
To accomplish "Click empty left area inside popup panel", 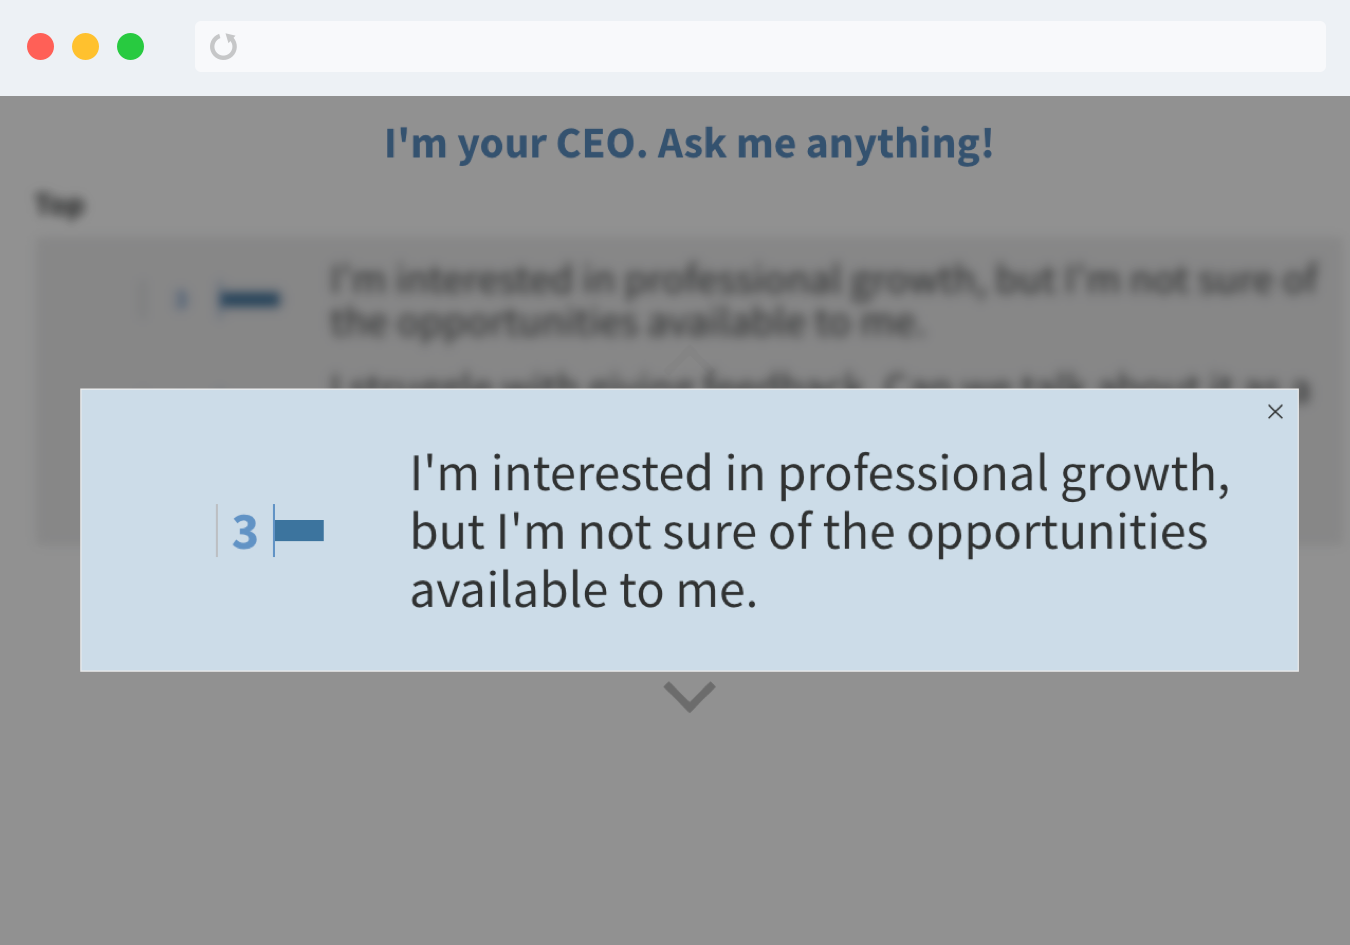I will coord(140,600).
